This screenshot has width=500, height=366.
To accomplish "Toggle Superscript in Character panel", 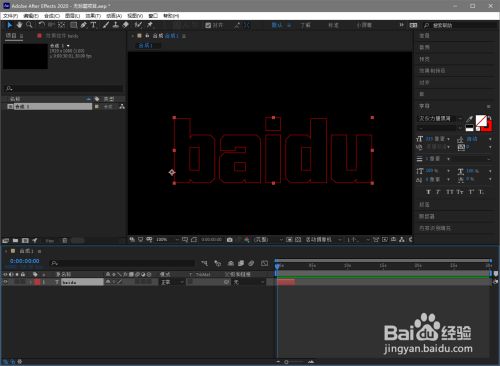I will 471,192.
